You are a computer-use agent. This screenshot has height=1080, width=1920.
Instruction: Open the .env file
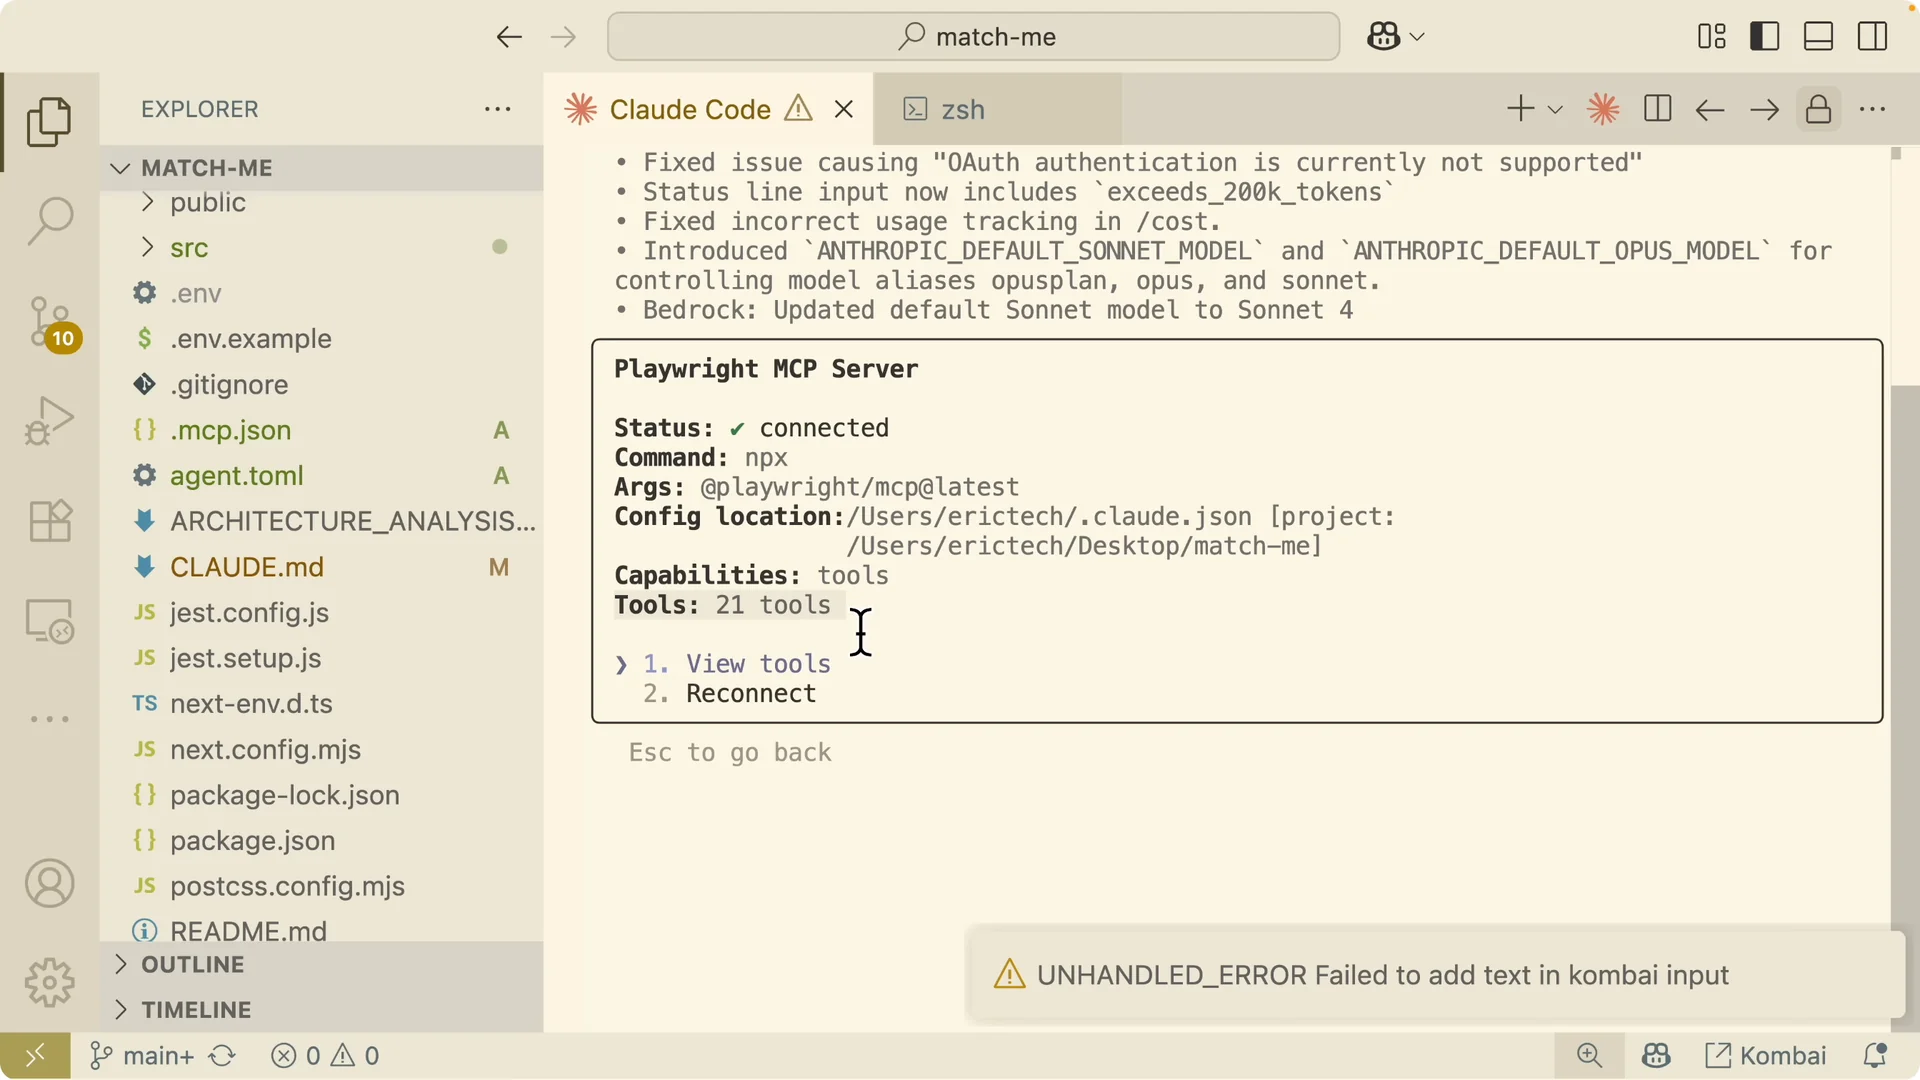click(322, 294)
